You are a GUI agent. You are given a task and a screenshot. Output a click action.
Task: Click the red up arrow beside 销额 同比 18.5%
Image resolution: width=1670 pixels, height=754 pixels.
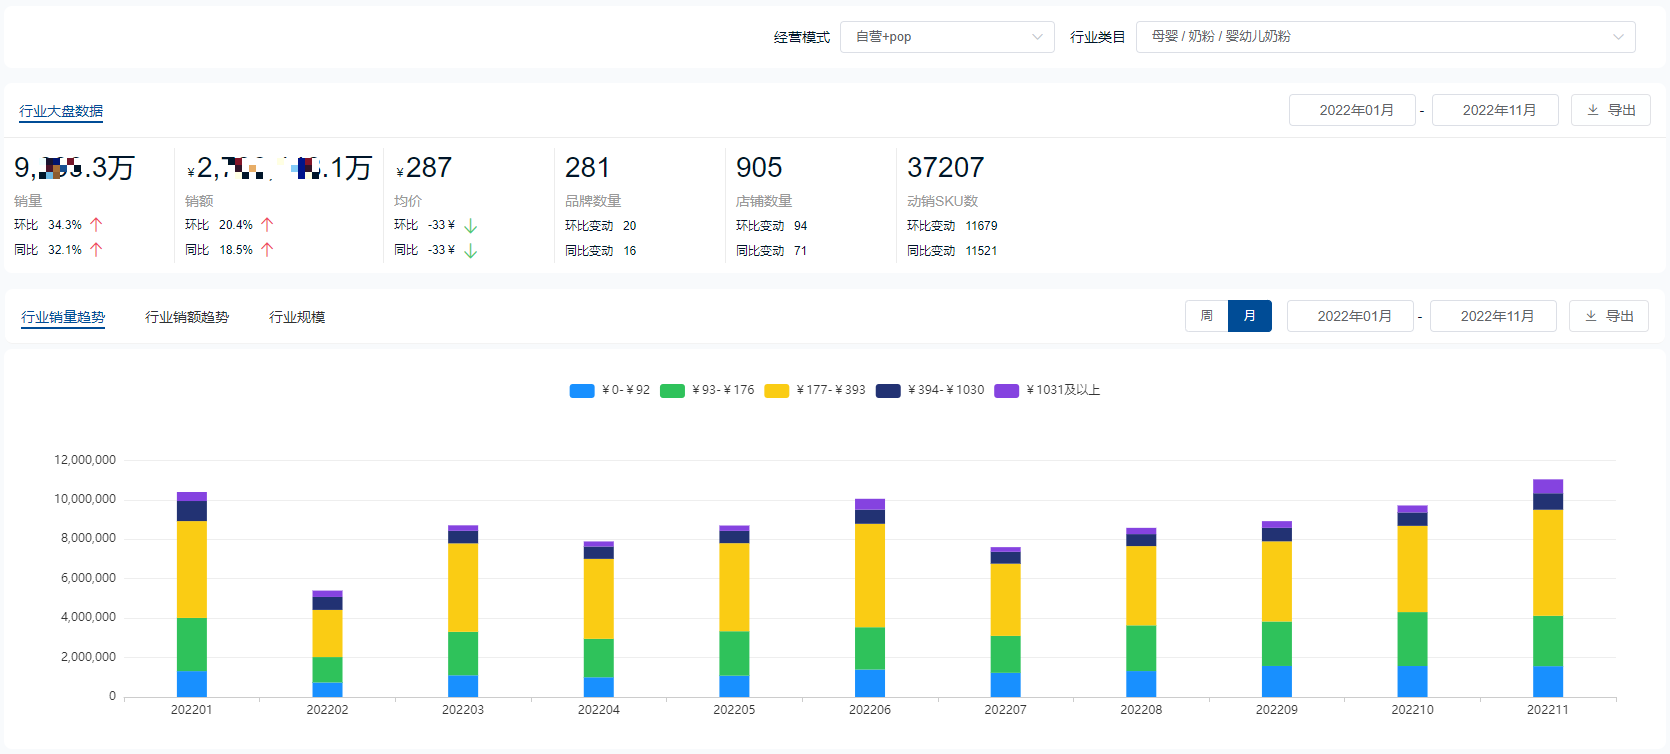pos(267,250)
